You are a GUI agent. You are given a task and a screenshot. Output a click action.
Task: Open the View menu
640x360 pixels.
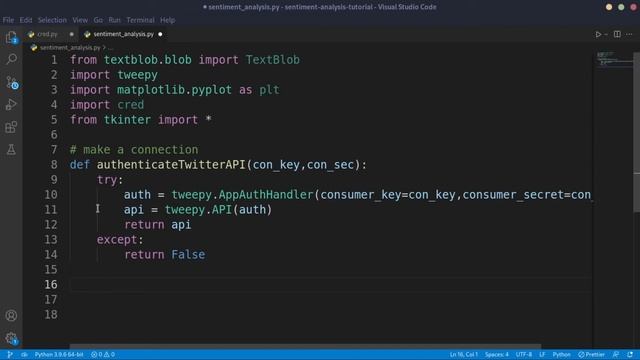[x=80, y=20]
